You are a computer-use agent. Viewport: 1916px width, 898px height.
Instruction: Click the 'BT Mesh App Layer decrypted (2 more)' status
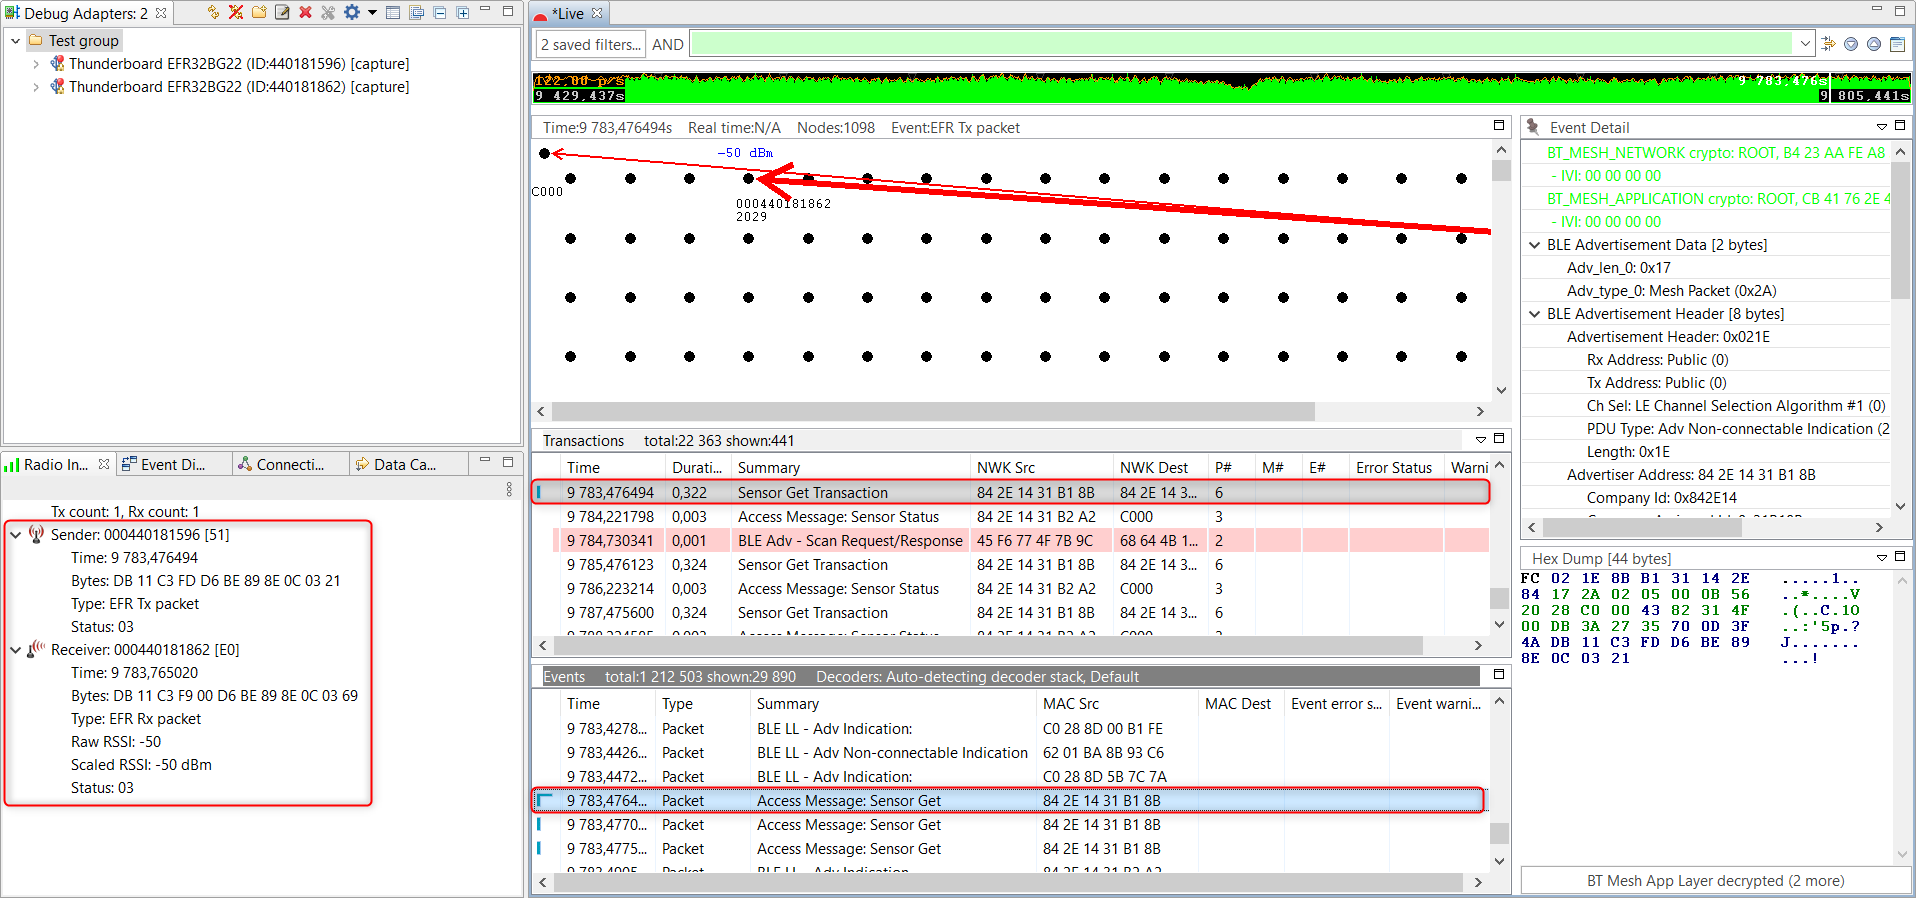coord(1715,880)
